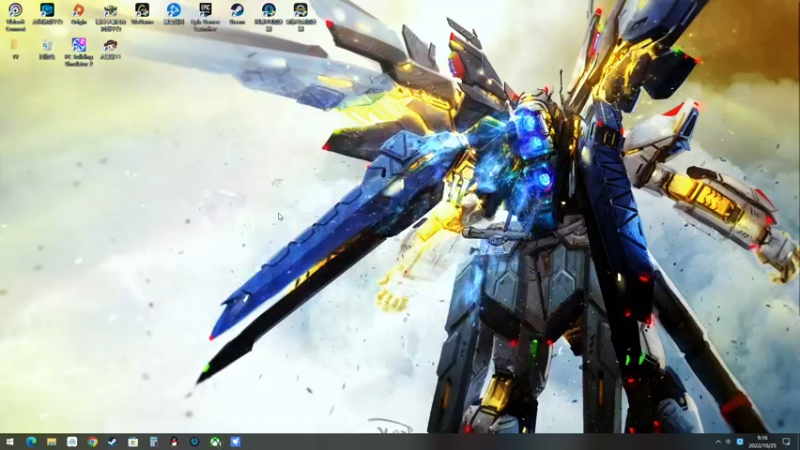Show hidden system tray icons

[x=718, y=442]
